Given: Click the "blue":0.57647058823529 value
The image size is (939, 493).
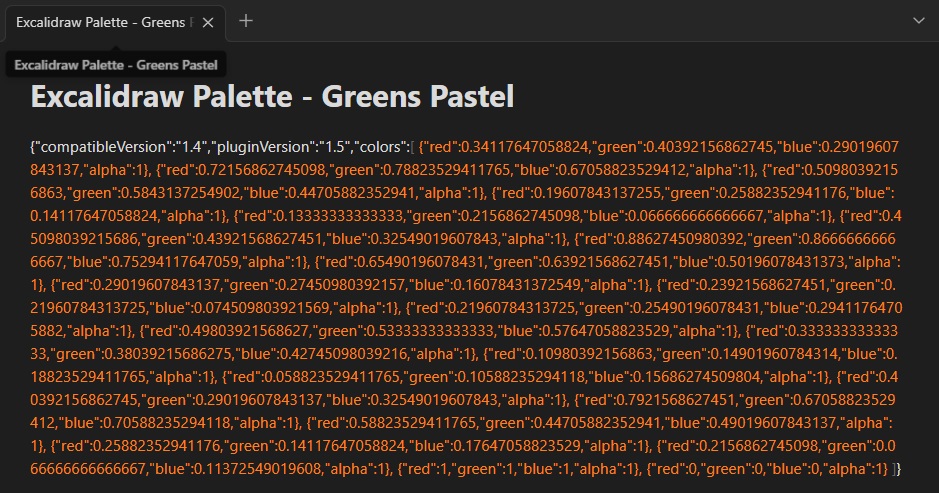Looking at the screenshot, I should tap(581, 331).
